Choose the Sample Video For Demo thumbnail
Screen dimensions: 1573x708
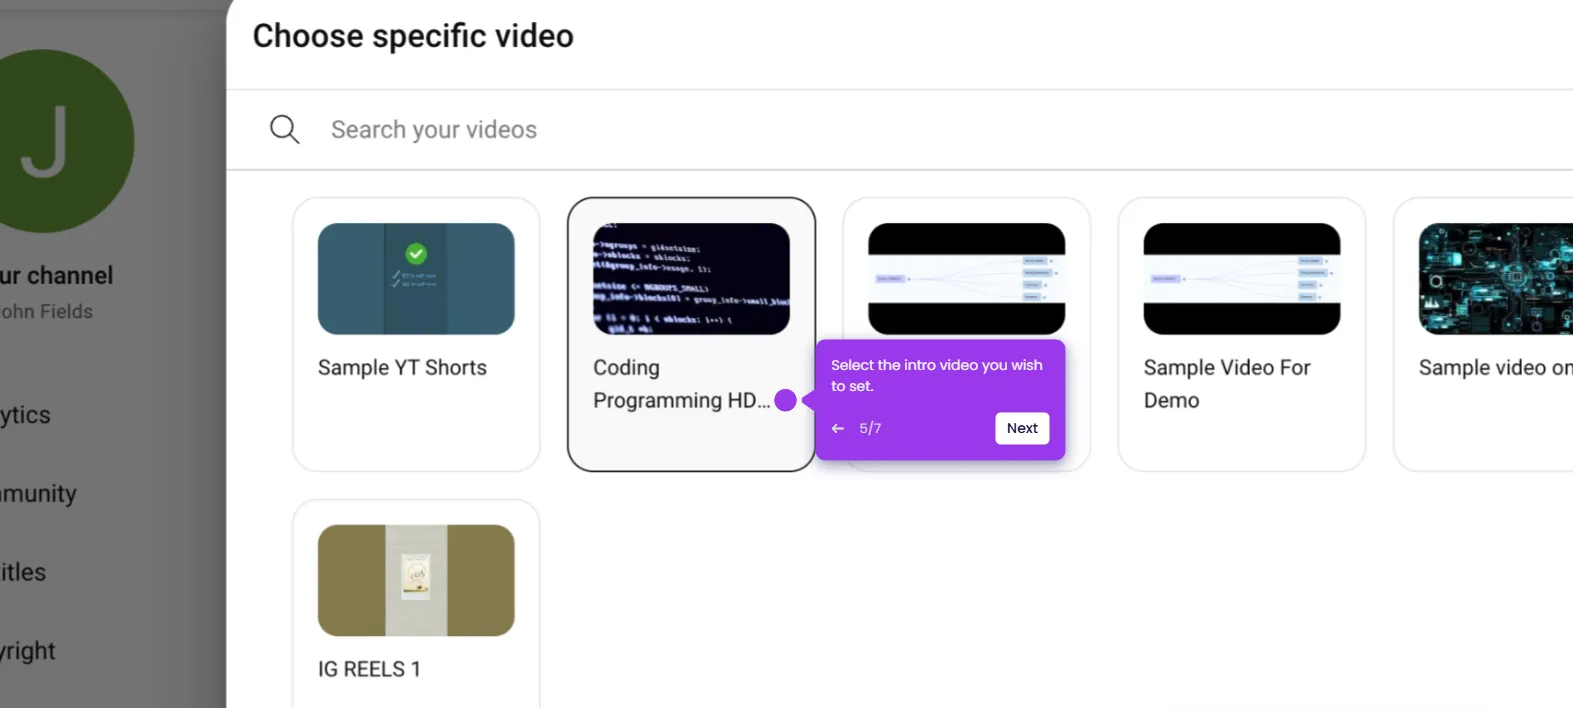pos(1242,279)
